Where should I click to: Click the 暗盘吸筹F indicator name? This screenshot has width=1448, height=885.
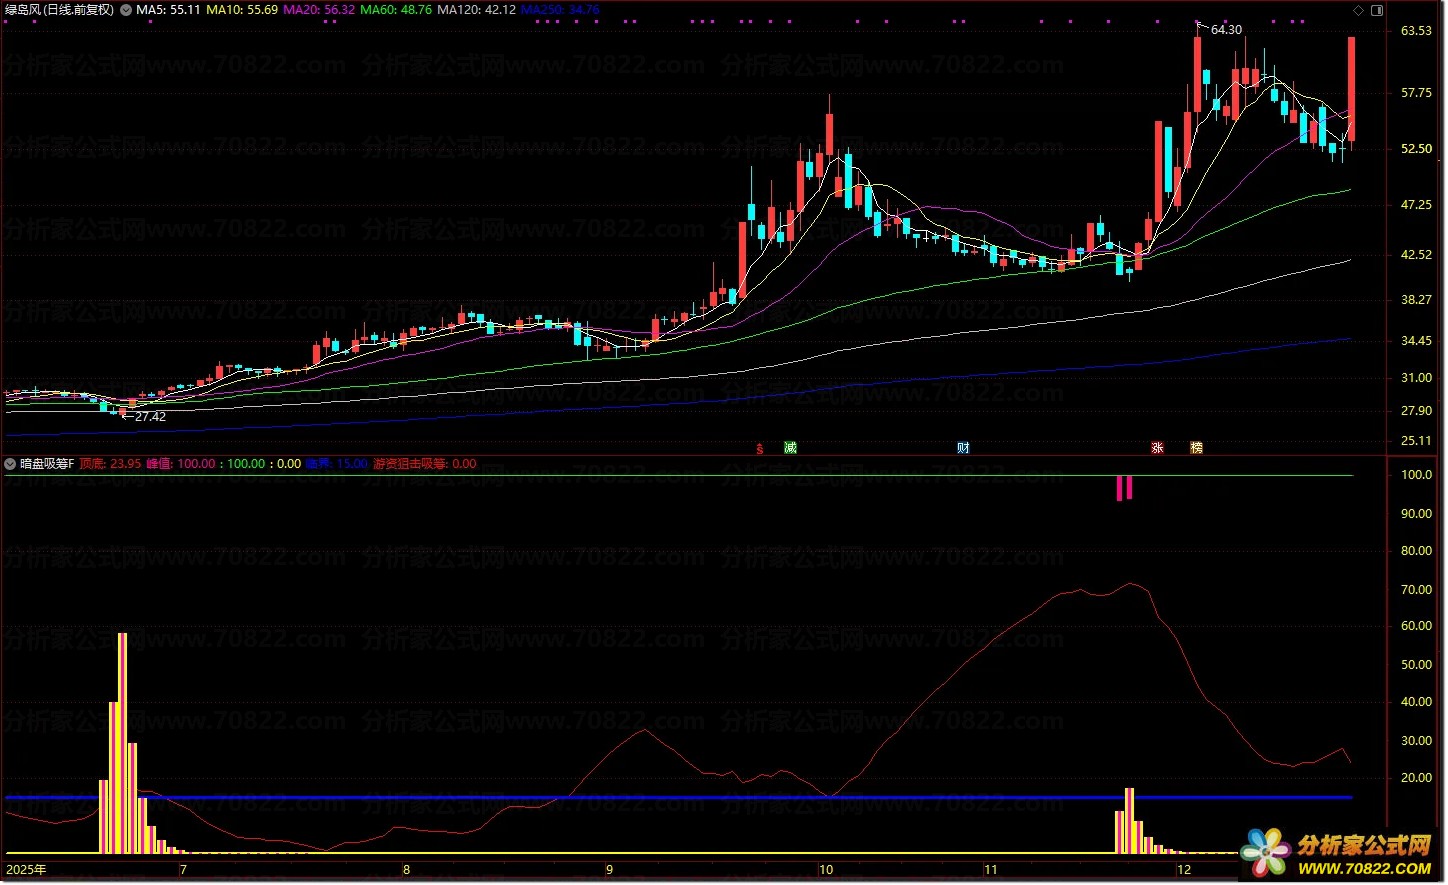point(46,464)
